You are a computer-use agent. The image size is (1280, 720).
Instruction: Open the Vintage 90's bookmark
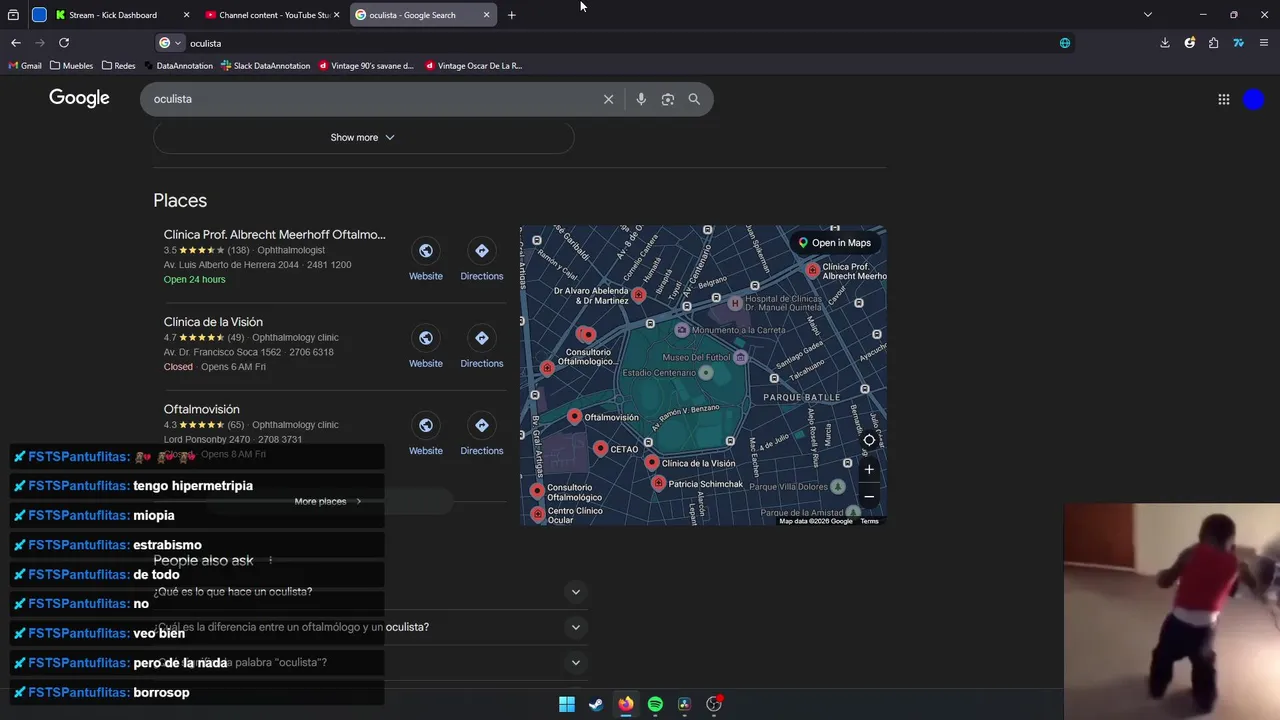coord(365,66)
